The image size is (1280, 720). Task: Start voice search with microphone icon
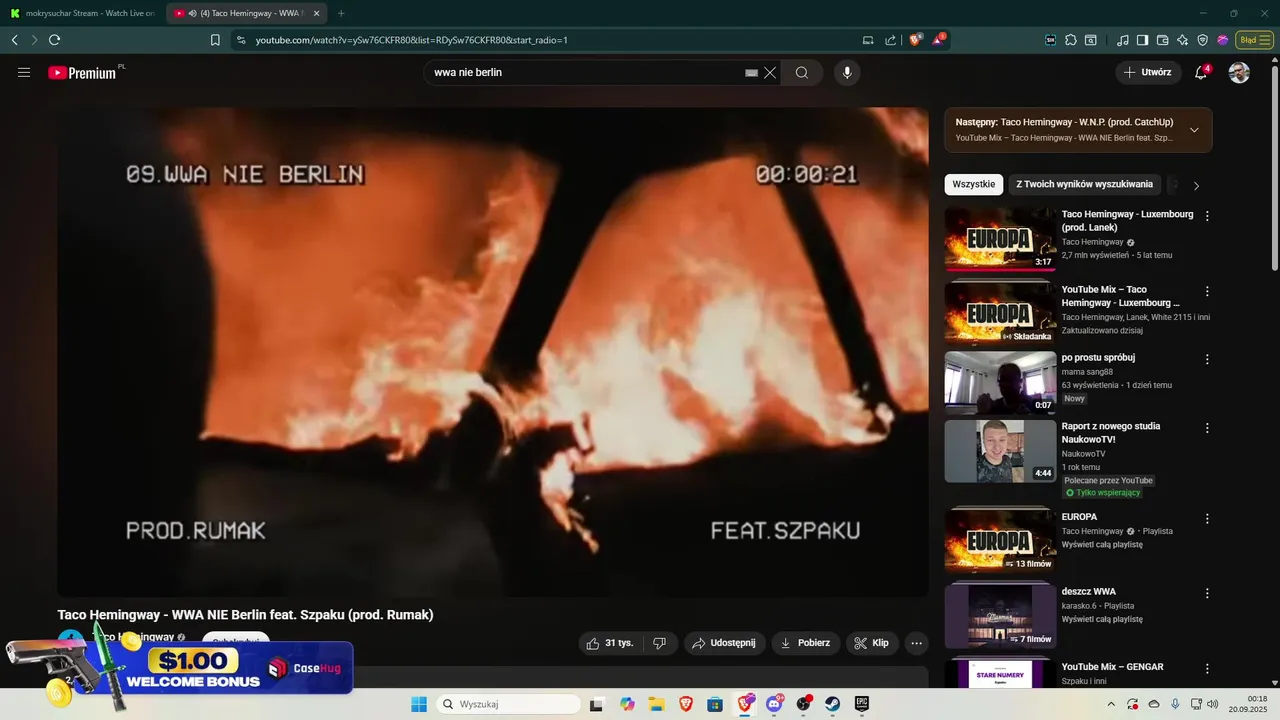847,72
